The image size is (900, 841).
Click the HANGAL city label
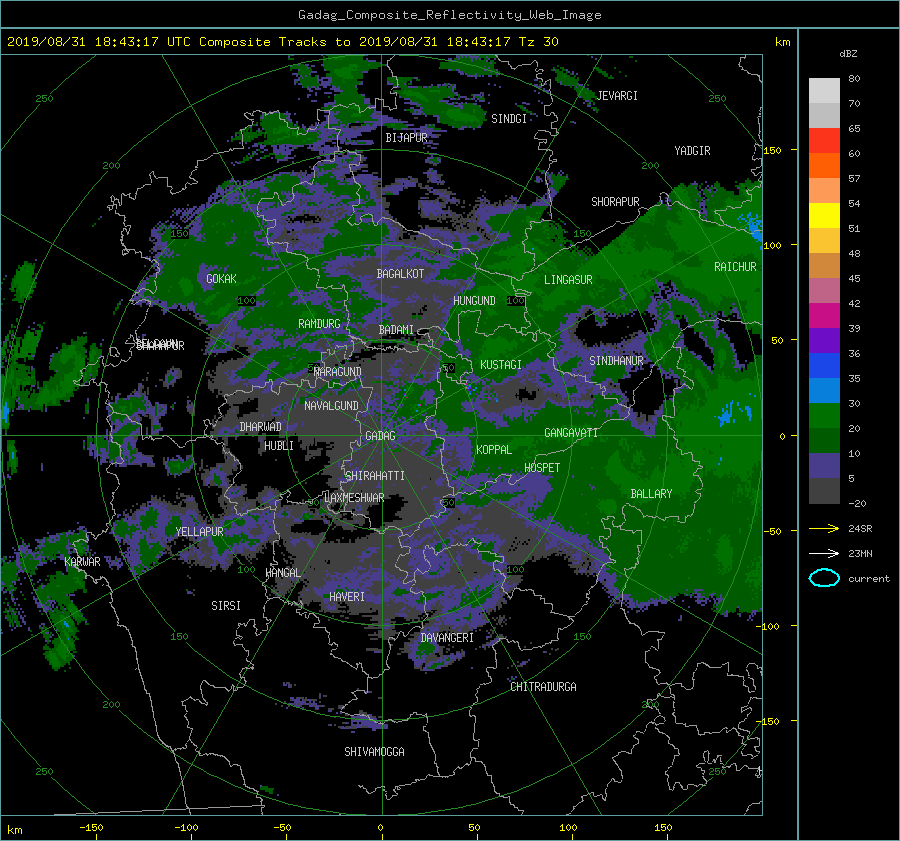pos(283,572)
